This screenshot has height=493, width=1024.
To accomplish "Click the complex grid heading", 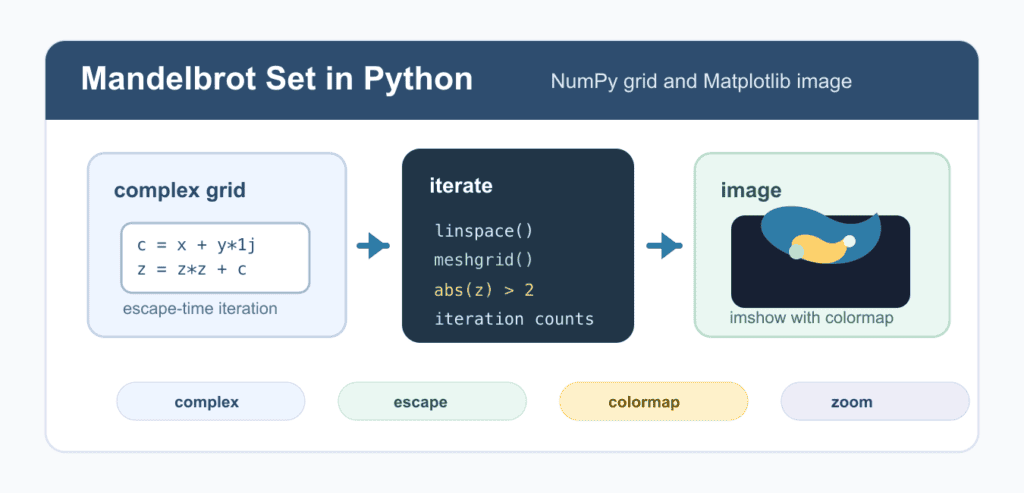I will point(180,191).
